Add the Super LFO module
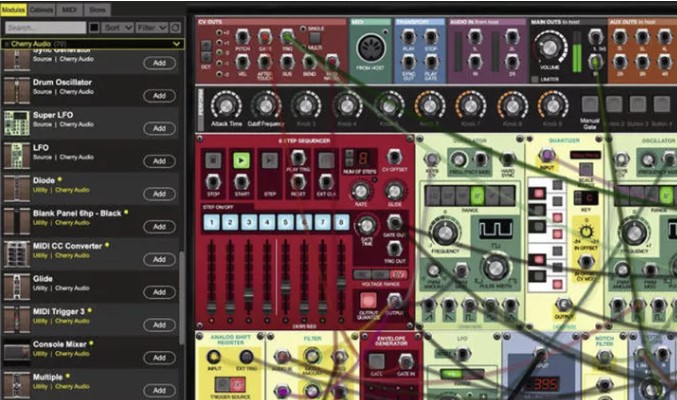Image resolution: width=677 pixels, height=400 pixels. [x=159, y=128]
